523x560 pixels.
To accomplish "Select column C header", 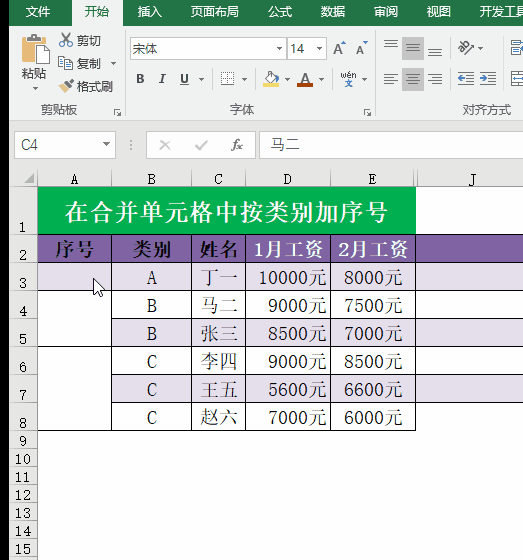I will (x=218, y=179).
